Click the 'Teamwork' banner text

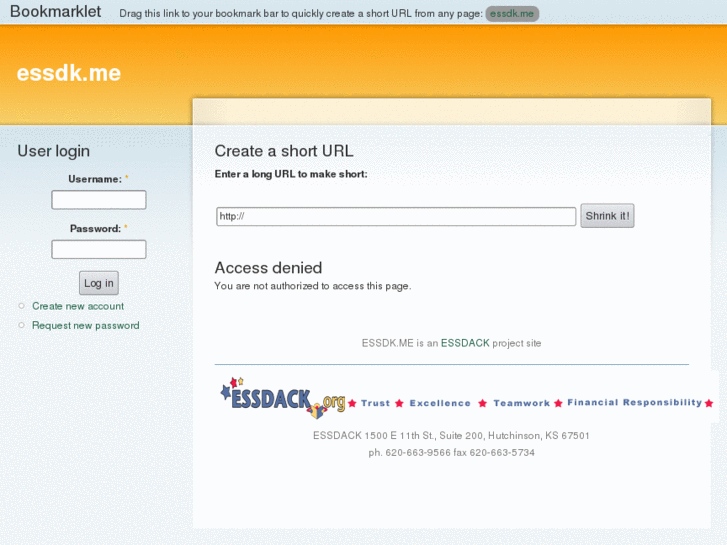522,403
